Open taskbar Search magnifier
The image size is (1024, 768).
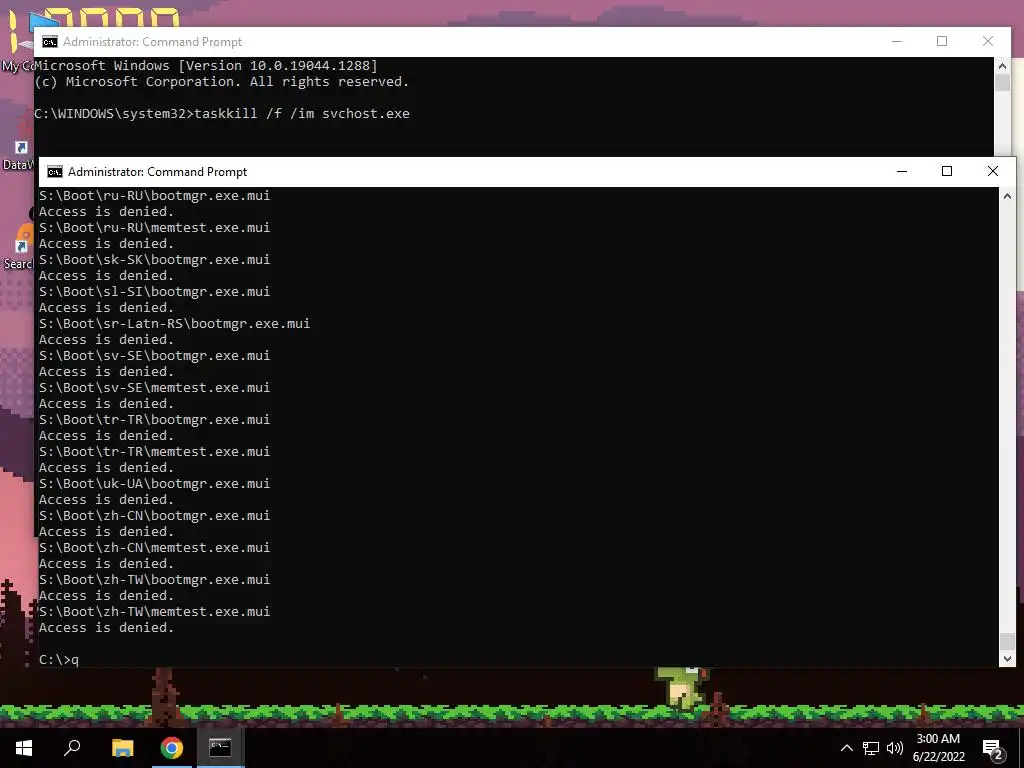[72, 748]
